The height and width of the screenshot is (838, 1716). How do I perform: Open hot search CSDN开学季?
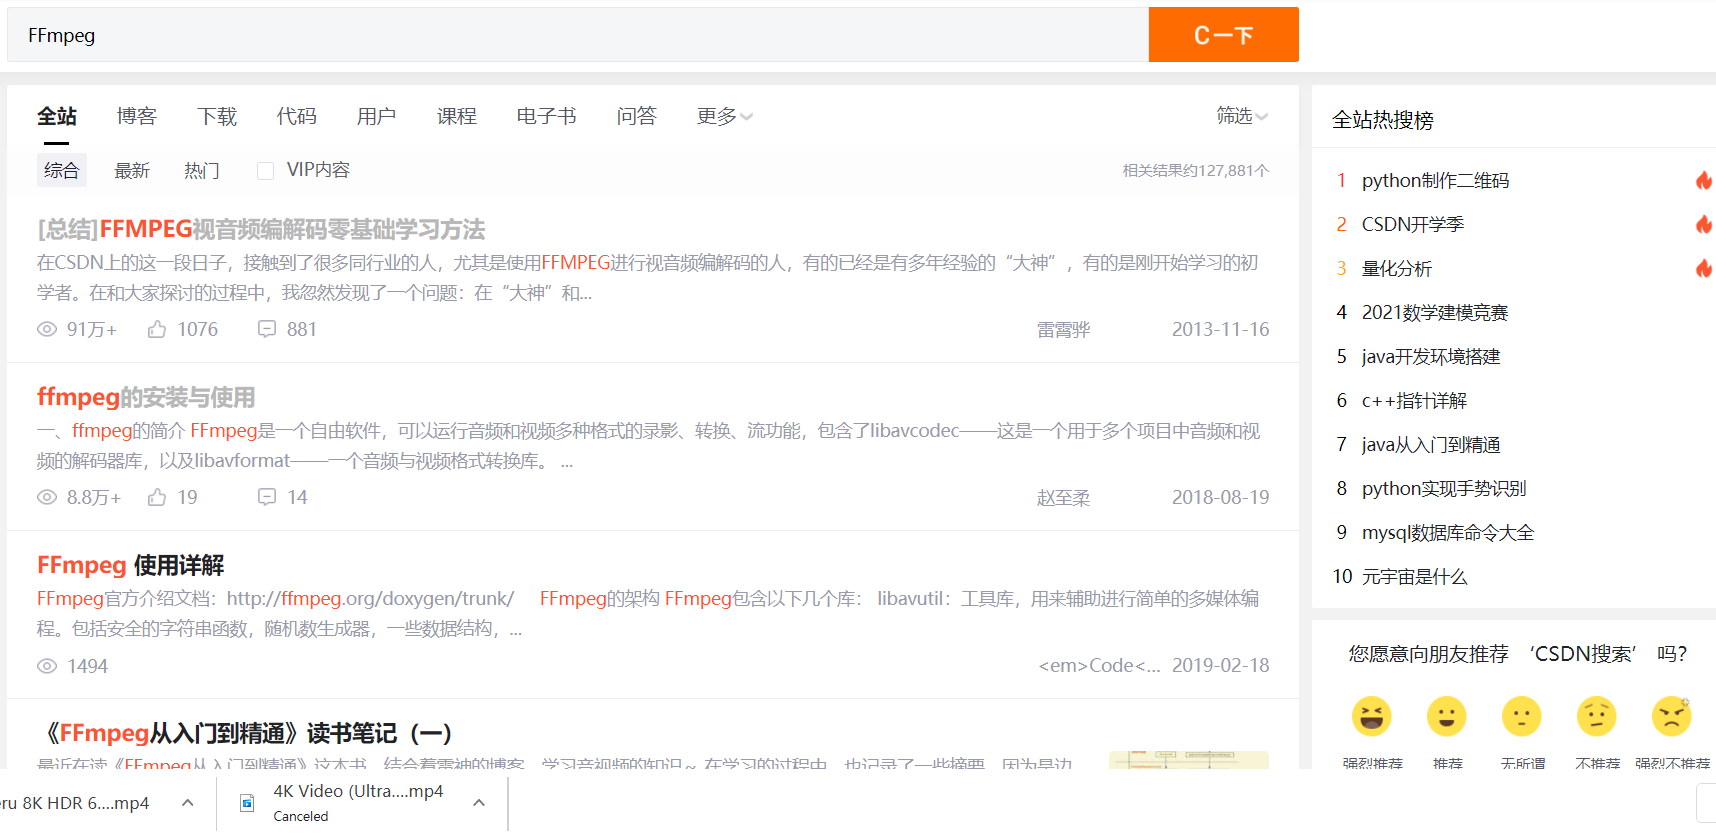1412,224
